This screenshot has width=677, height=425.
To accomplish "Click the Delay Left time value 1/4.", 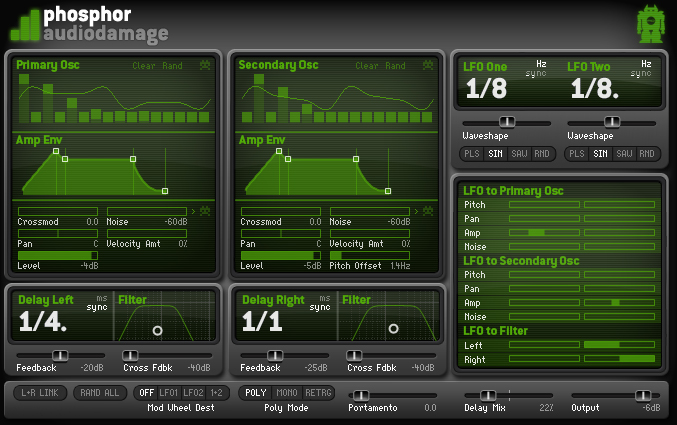I will (42, 321).
